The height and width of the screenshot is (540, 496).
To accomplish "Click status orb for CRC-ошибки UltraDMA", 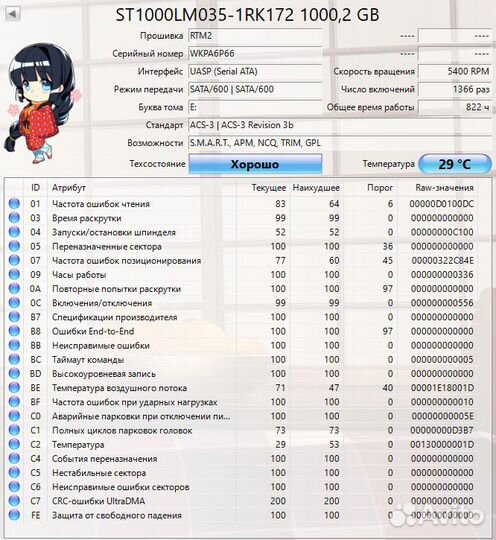I will (14, 500).
